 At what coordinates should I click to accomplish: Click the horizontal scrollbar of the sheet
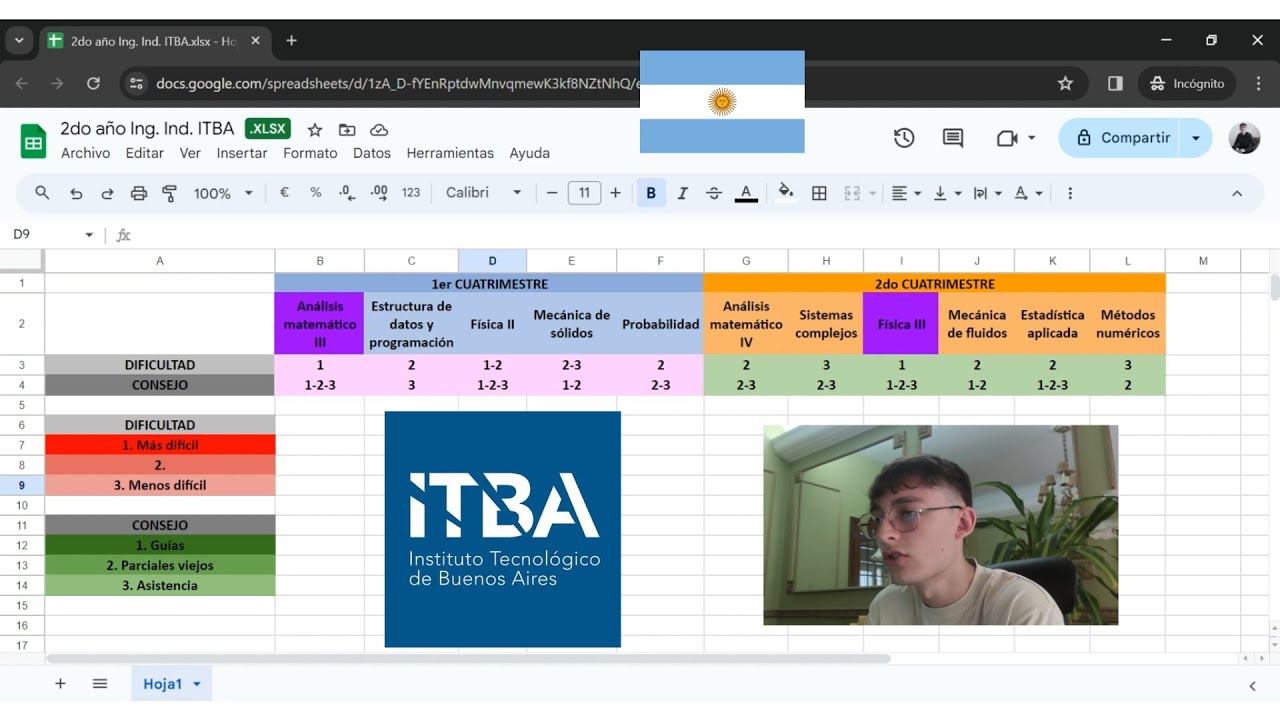pos(468,659)
